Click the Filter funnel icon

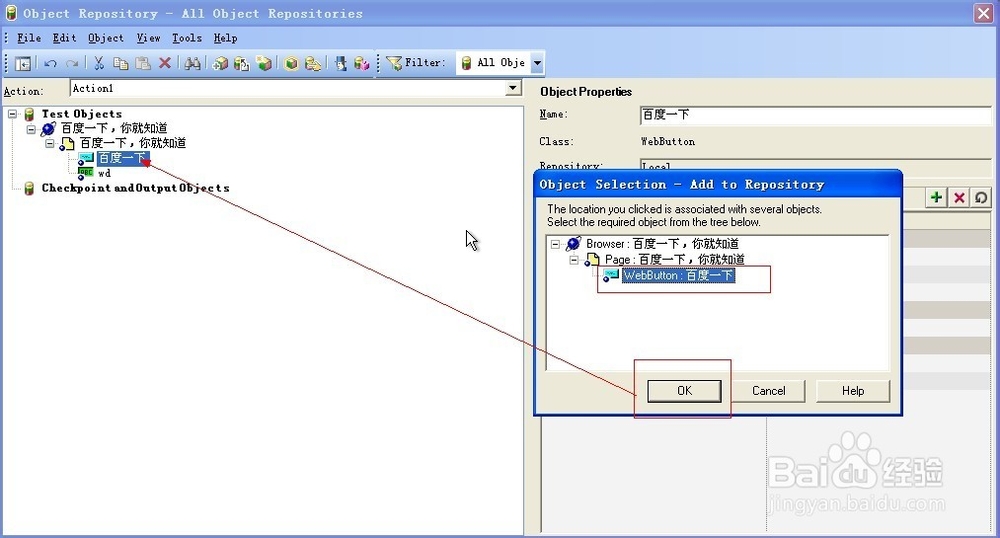[394, 62]
